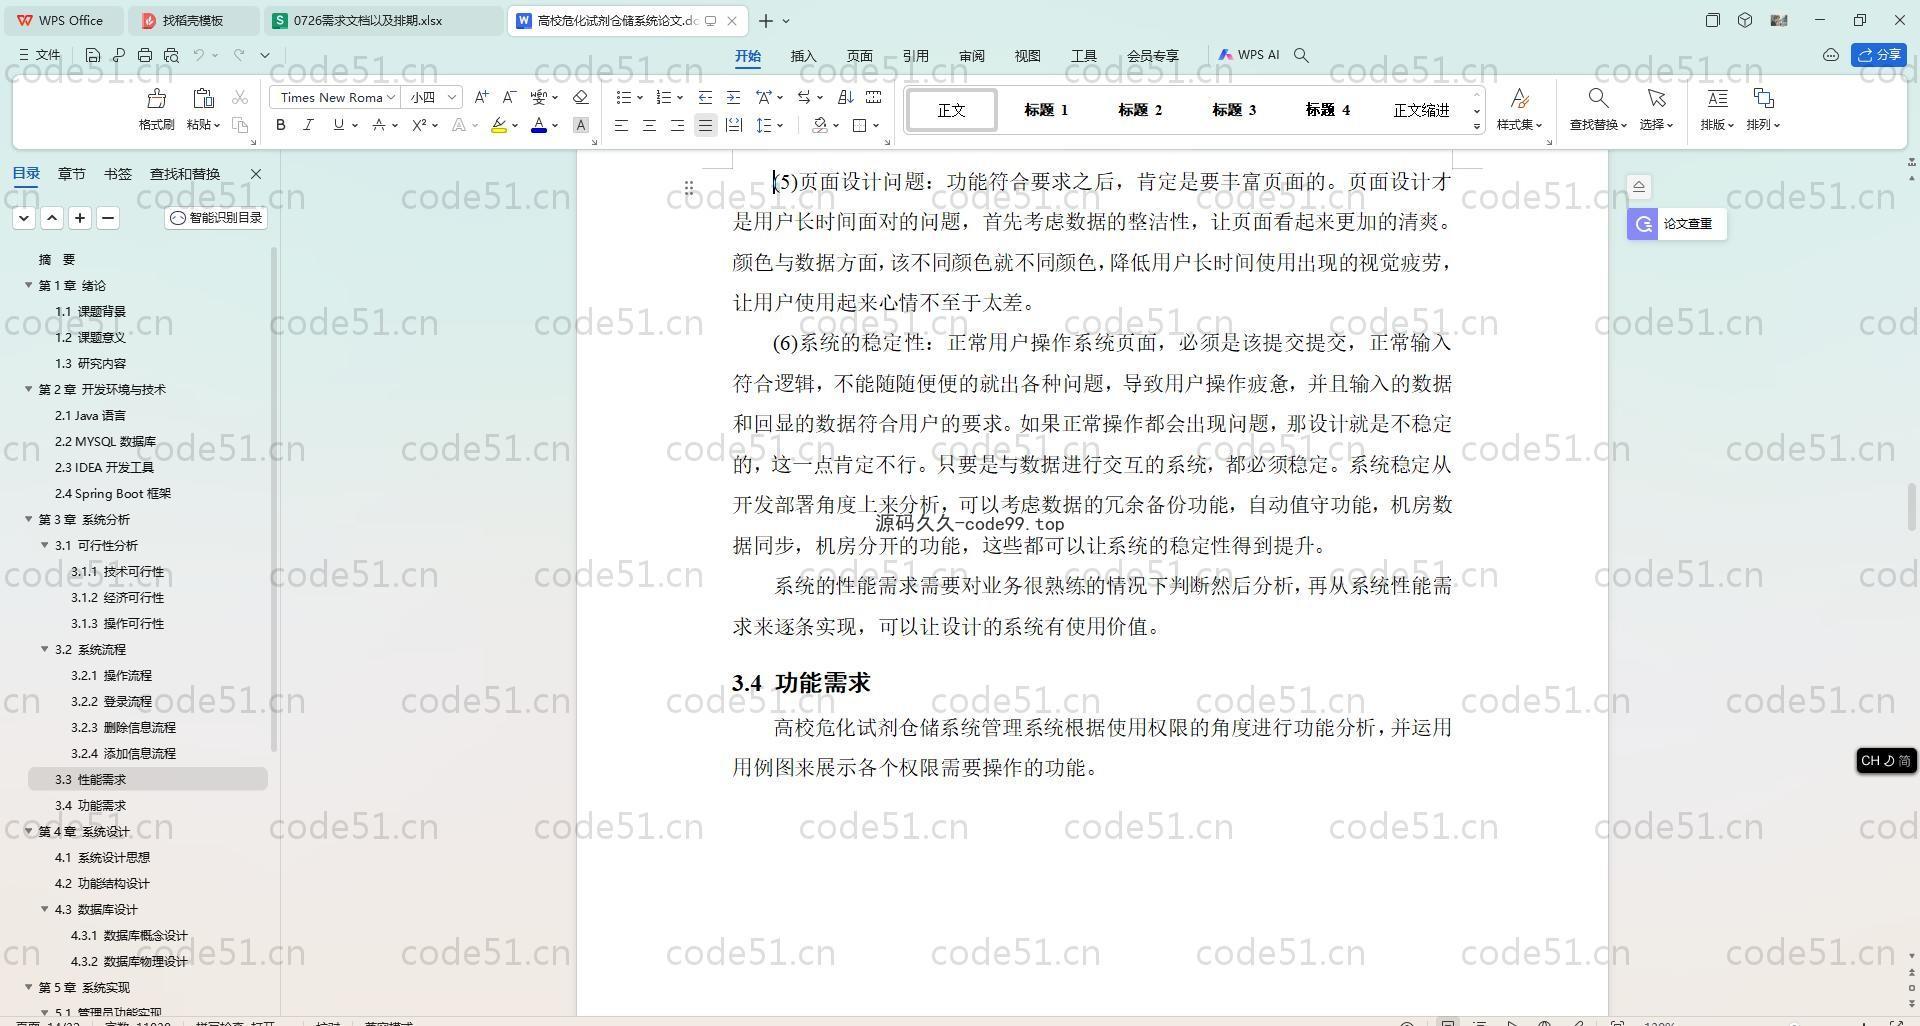The width and height of the screenshot is (1920, 1026).
Task: Click the Print icon in quick access toolbar
Action: 145,55
